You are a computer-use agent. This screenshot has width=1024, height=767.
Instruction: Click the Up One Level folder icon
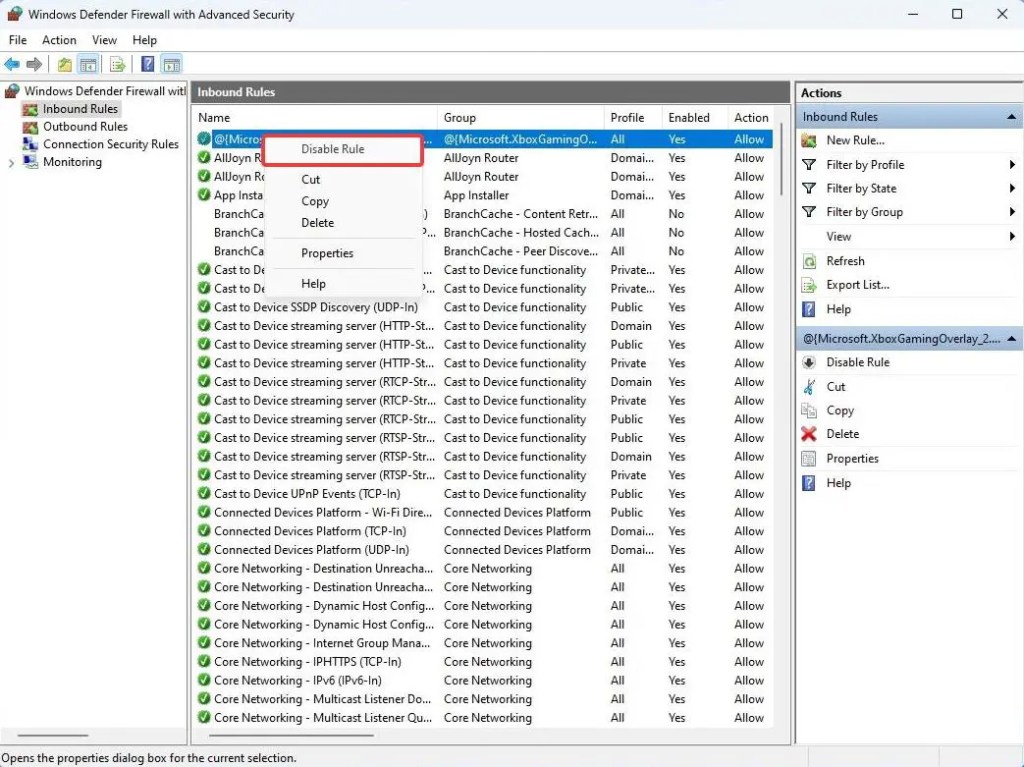64,64
